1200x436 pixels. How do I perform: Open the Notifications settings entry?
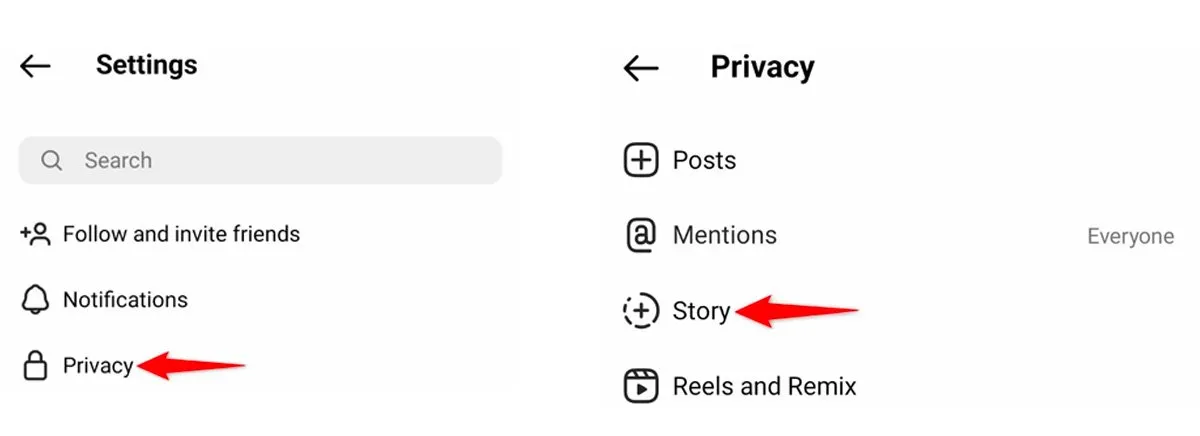click(x=125, y=300)
